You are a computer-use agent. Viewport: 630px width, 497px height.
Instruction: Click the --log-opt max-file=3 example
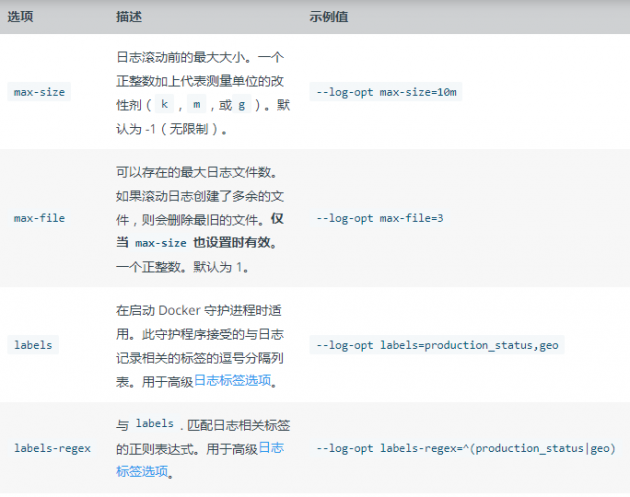(379, 218)
